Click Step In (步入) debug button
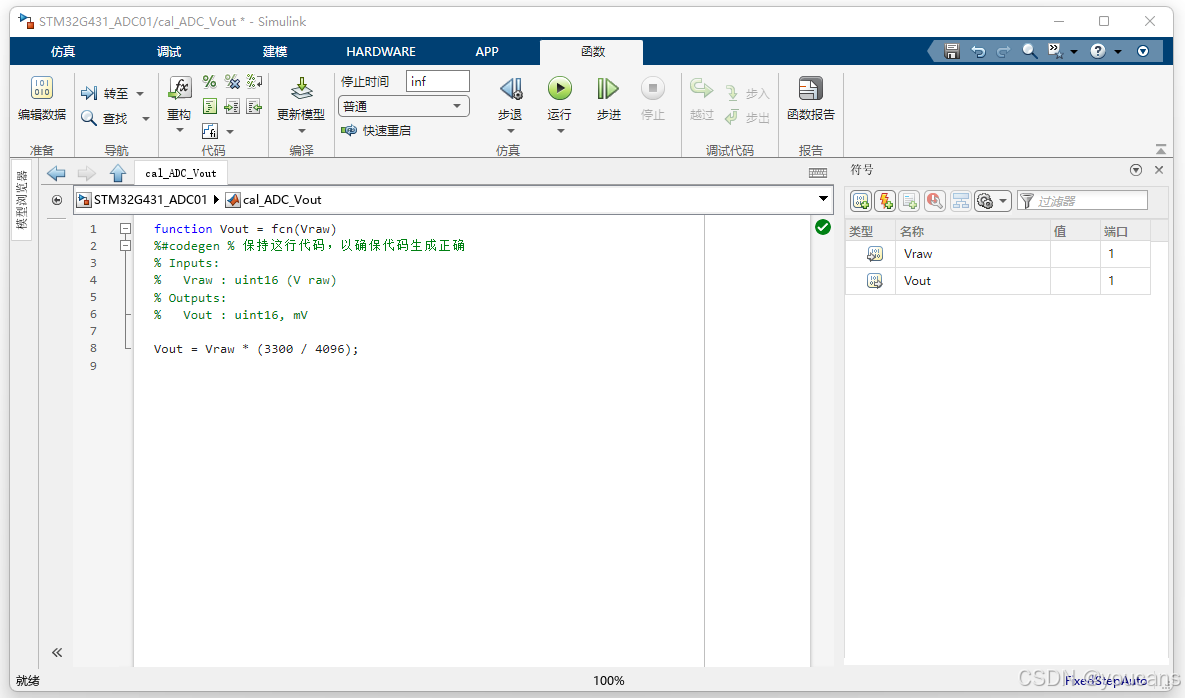This screenshot has width=1185, height=698. coord(747,93)
